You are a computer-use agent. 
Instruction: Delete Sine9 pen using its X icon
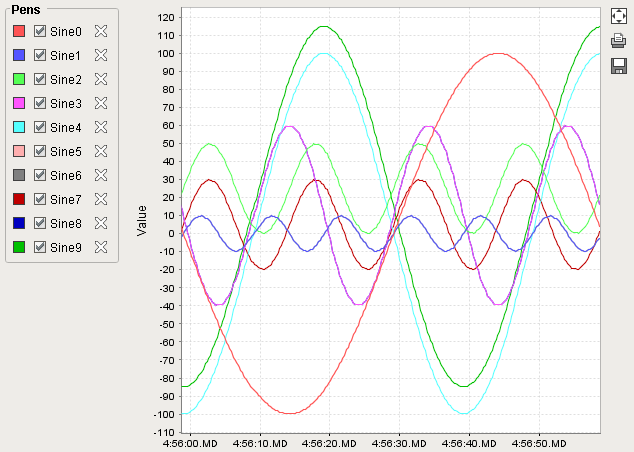[x=100, y=247]
